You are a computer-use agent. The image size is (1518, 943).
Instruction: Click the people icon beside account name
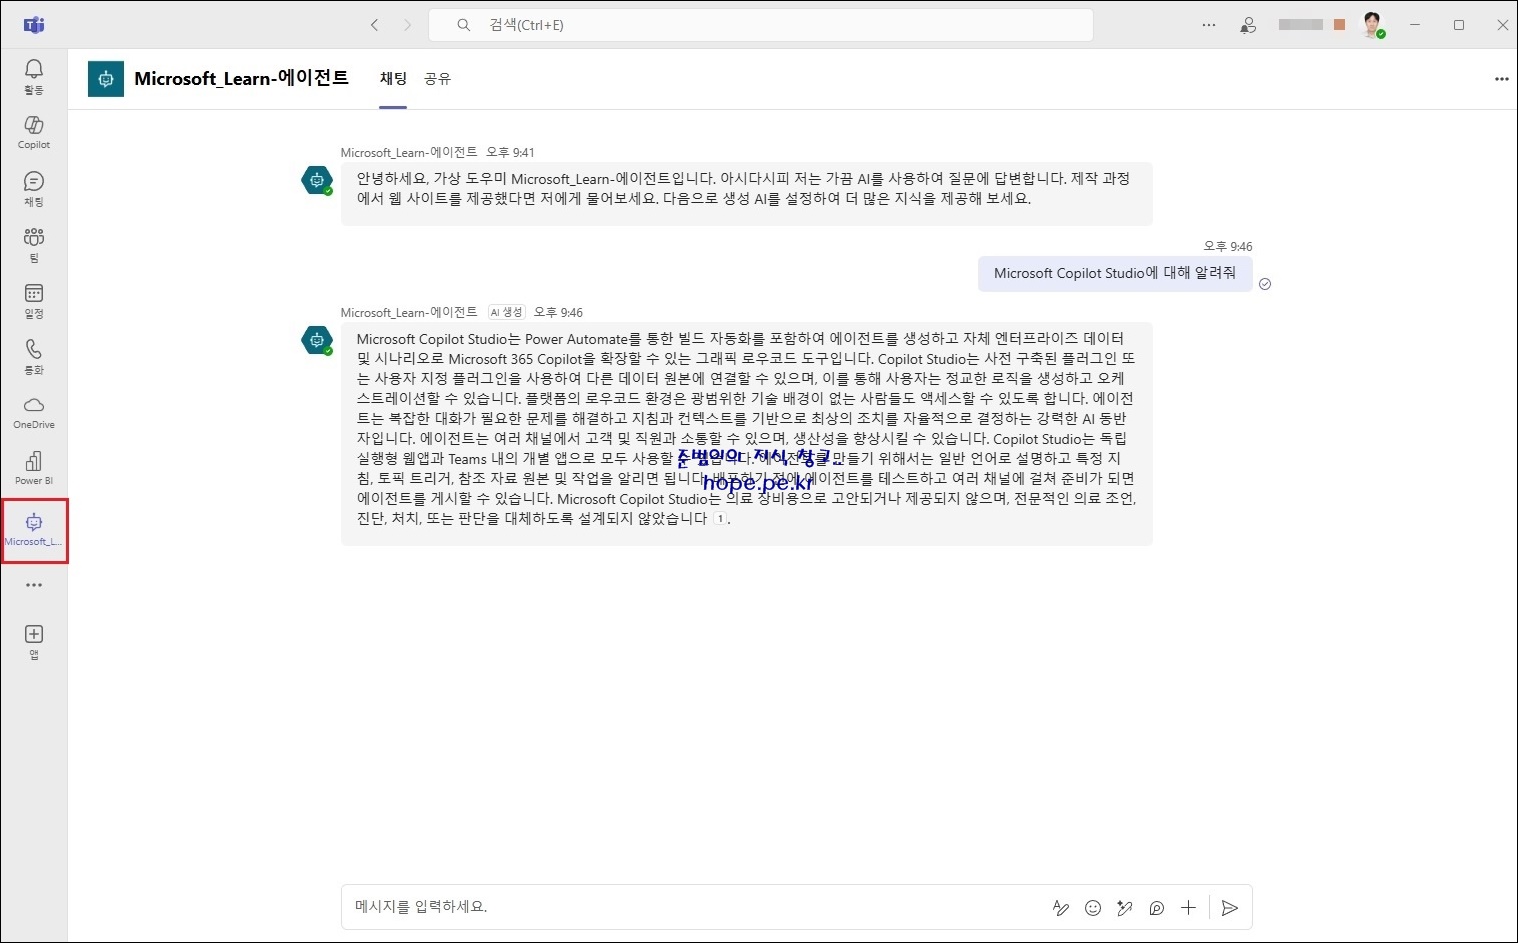point(1248,25)
